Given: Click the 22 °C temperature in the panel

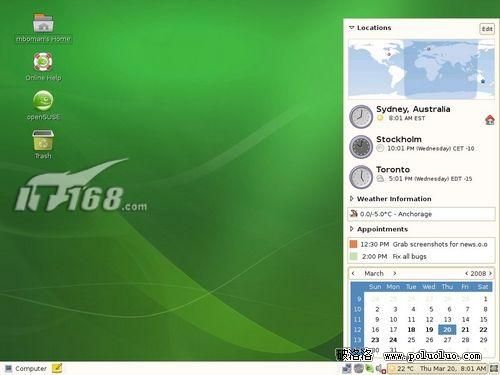Looking at the screenshot, I should pyautogui.click(x=405, y=369).
